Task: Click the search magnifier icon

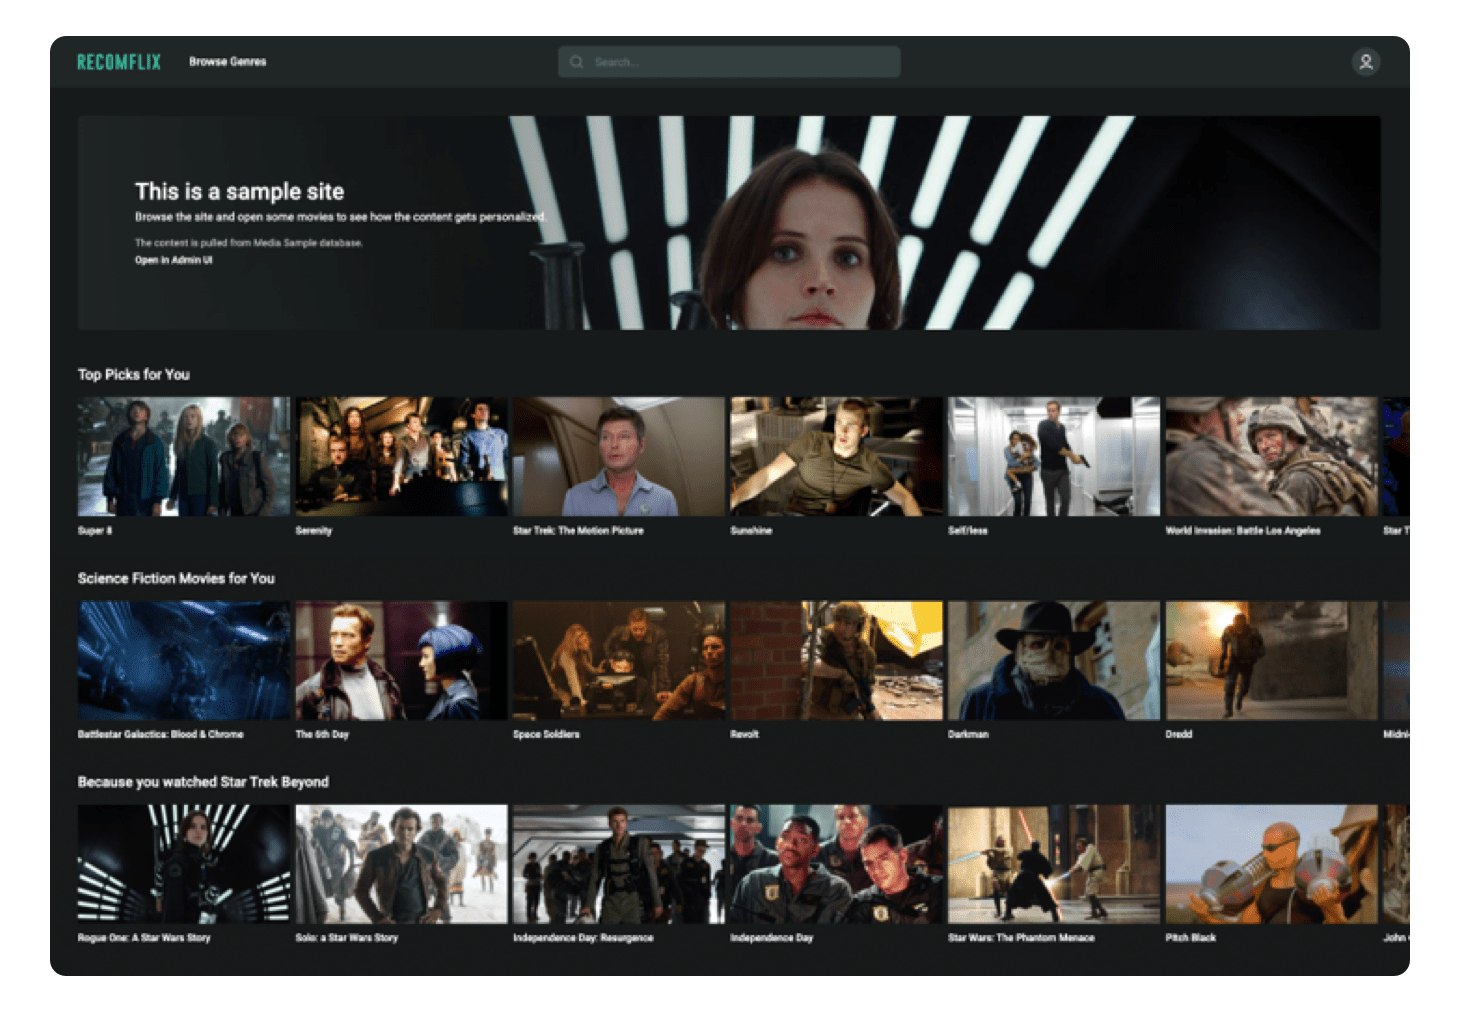Action: (x=577, y=62)
